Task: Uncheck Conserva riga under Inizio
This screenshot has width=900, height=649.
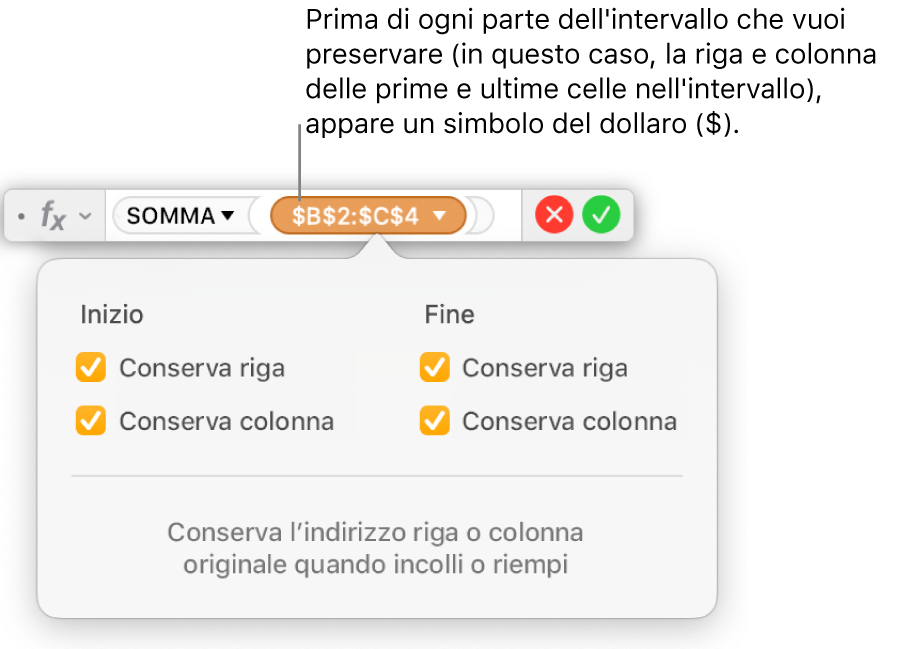Action: point(91,368)
